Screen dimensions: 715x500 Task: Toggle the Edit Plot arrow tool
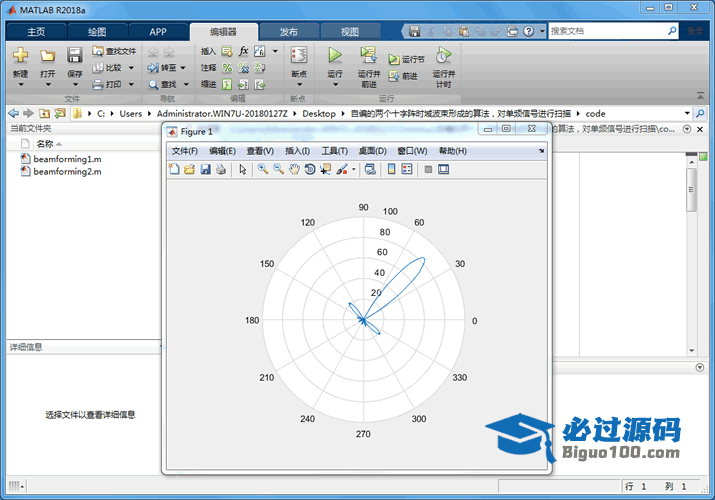click(242, 170)
